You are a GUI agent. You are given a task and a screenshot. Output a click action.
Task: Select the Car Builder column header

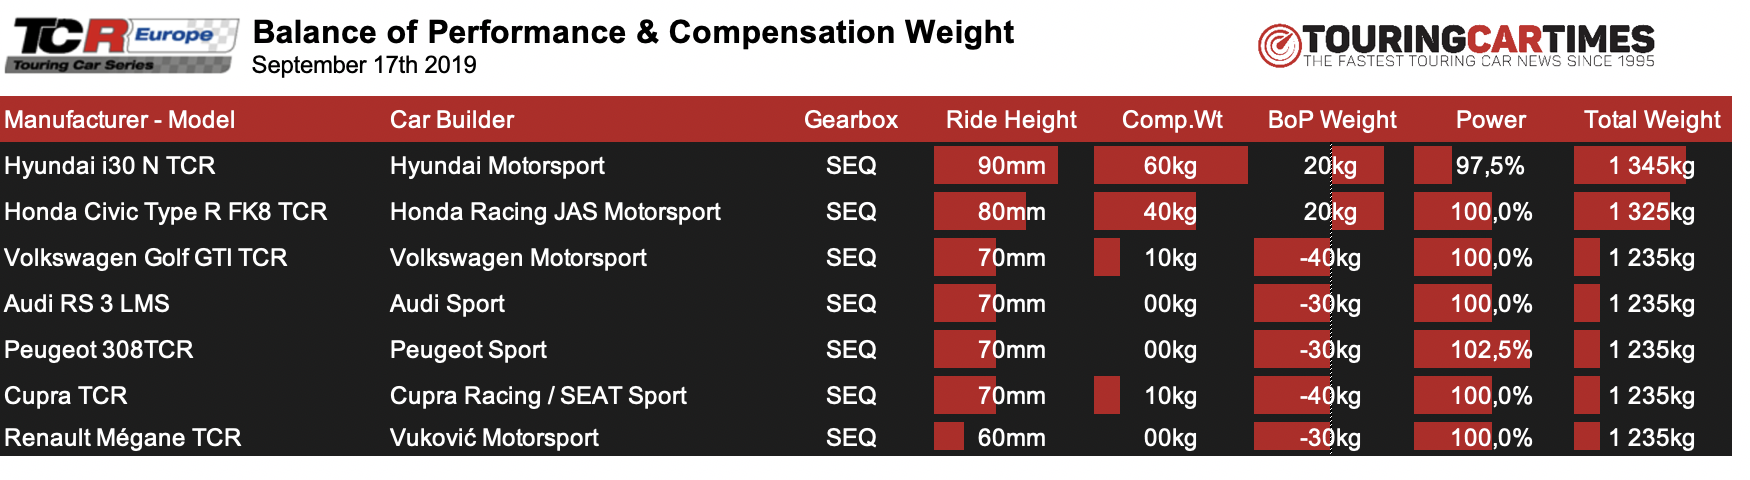point(452,120)
